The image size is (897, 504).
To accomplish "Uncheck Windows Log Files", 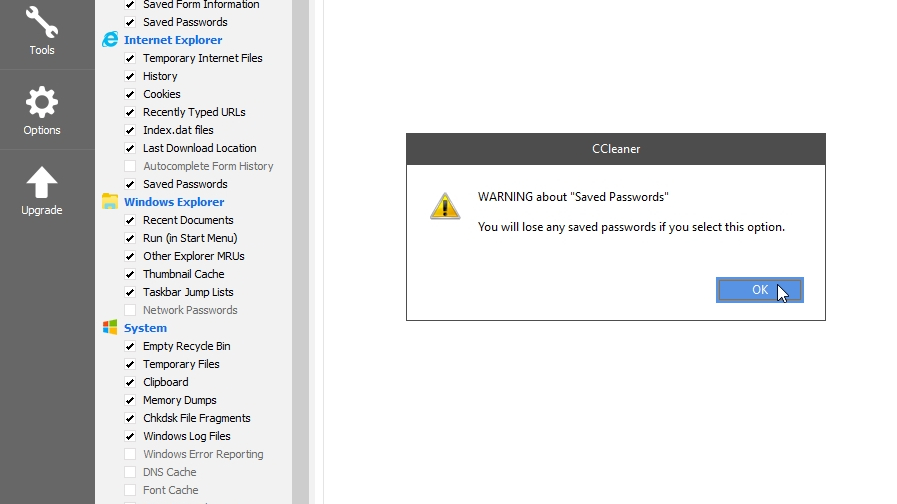I will click(130, 436).
